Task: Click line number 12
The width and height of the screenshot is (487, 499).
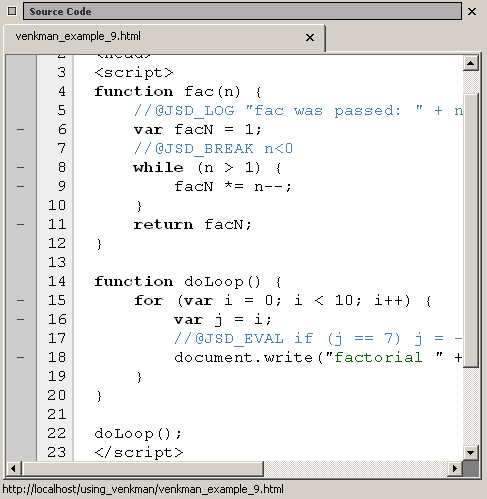Action: 57,243
